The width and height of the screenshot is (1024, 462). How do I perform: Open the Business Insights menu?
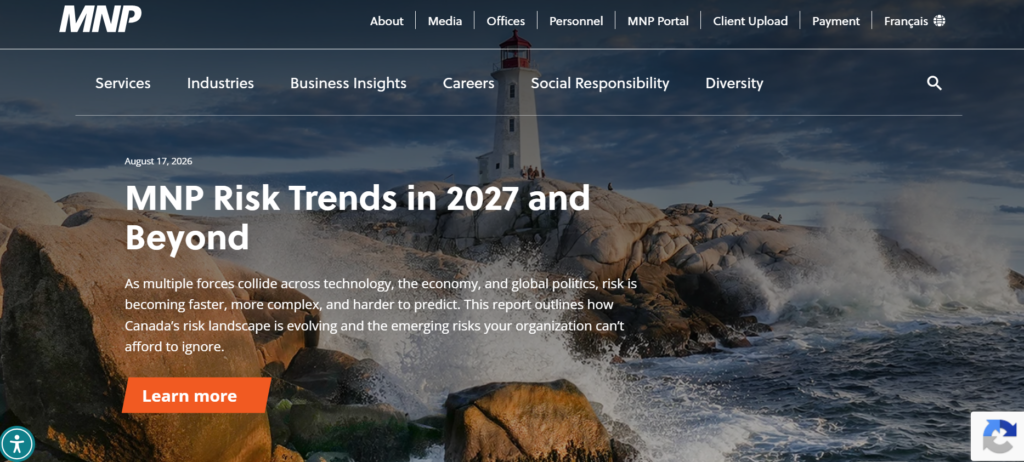348,84
